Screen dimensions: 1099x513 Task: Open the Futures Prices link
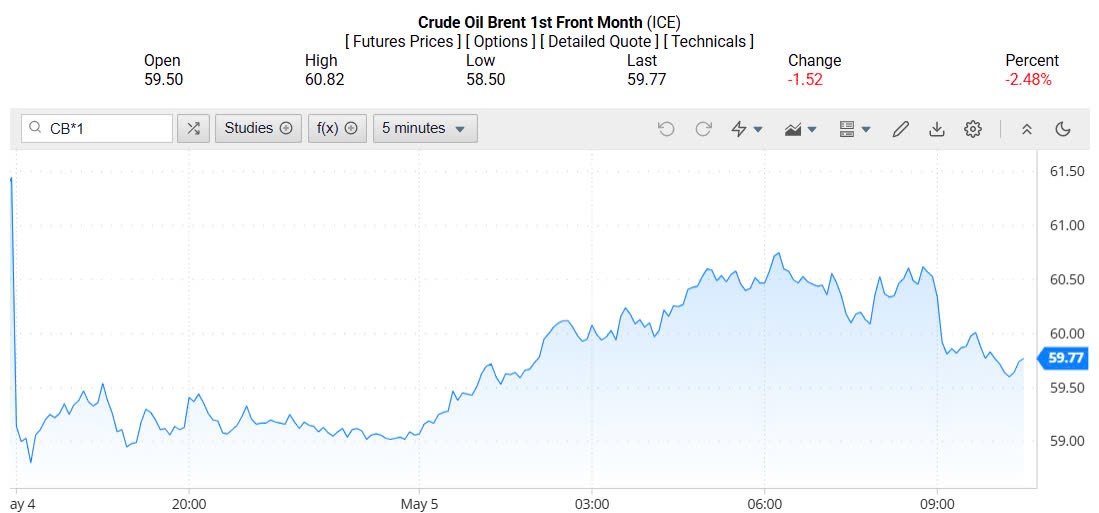403,41
